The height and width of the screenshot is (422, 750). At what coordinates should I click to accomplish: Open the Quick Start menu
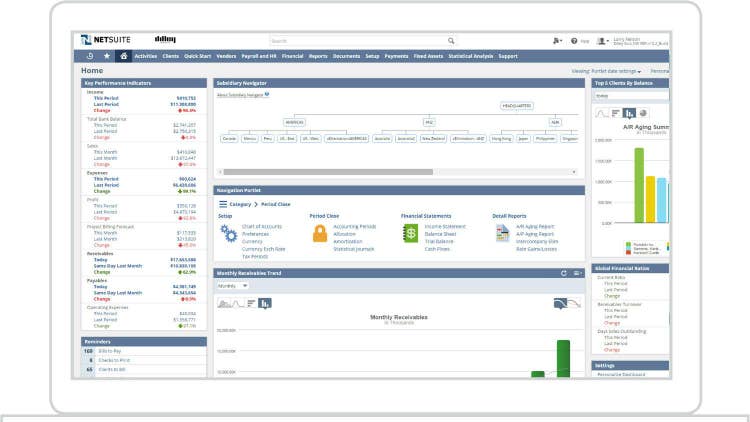[198, 56]
